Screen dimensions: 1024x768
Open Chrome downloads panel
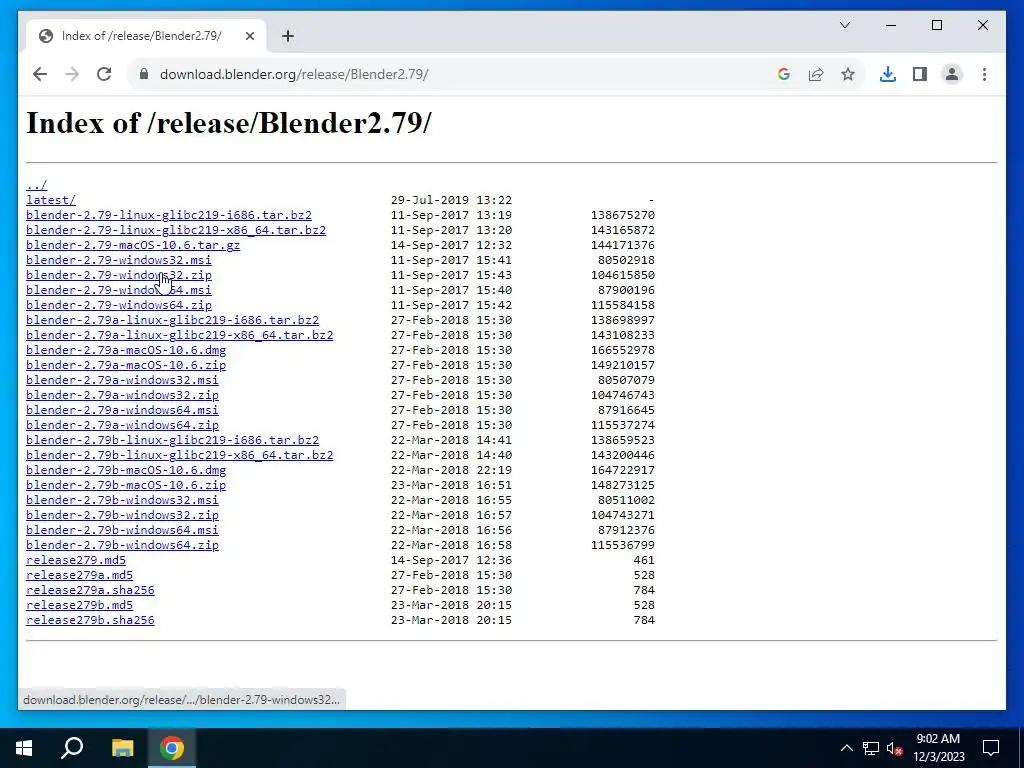(x=888, y=74)
